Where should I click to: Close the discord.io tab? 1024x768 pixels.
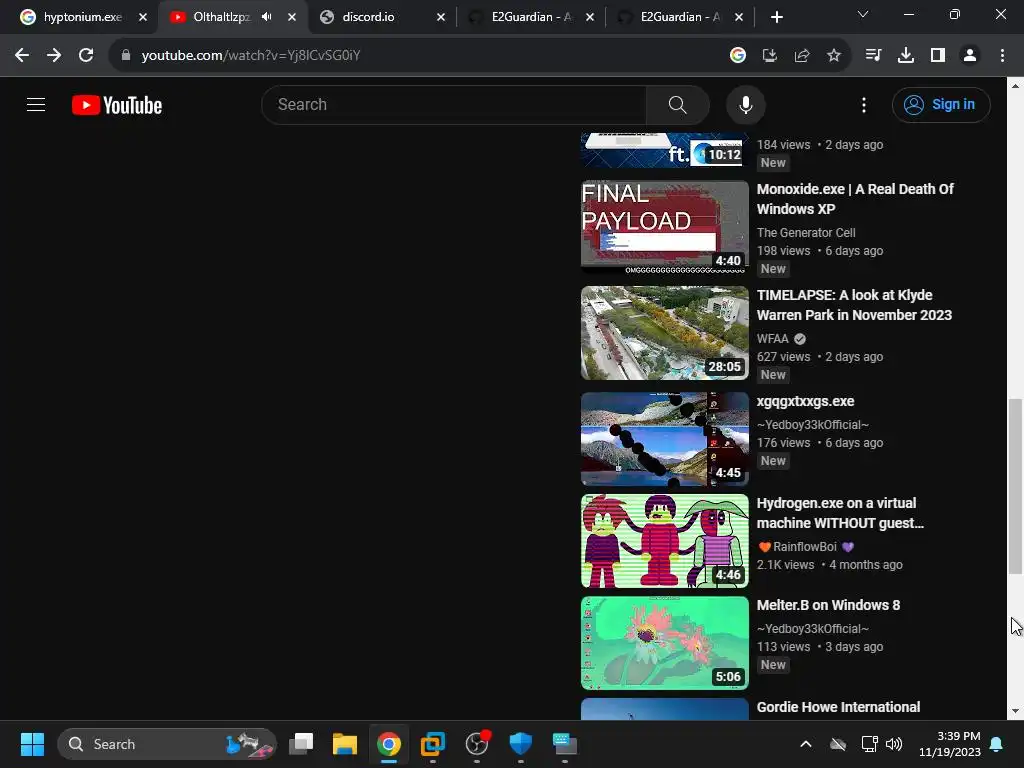(x=441, y=17)
